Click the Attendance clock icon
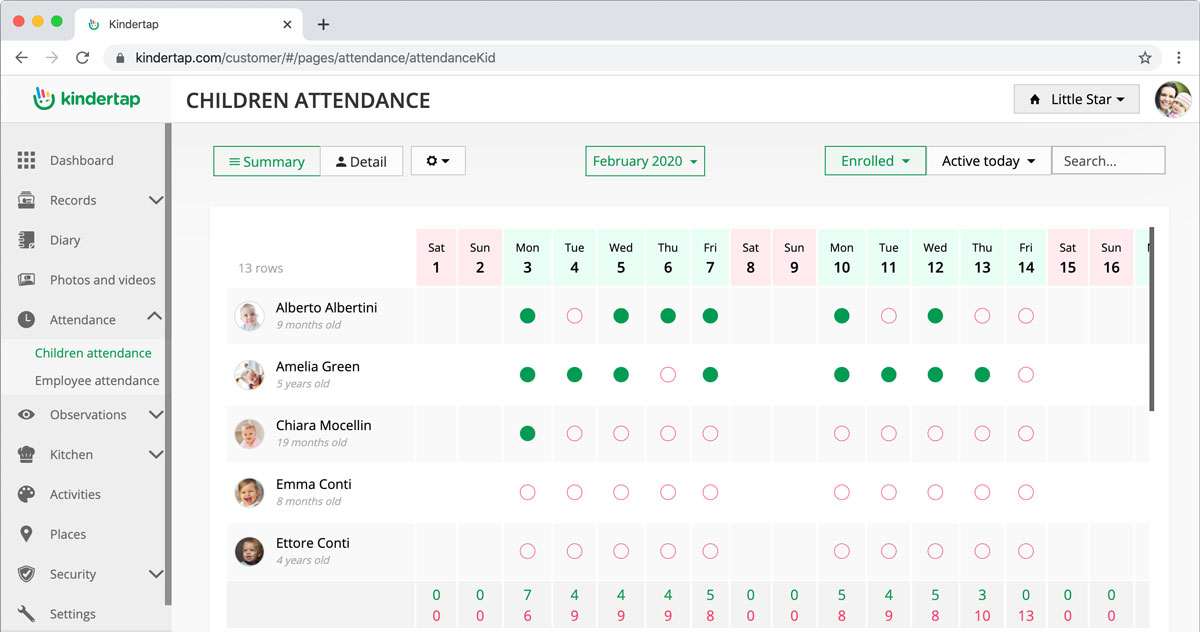 (27, 319)
